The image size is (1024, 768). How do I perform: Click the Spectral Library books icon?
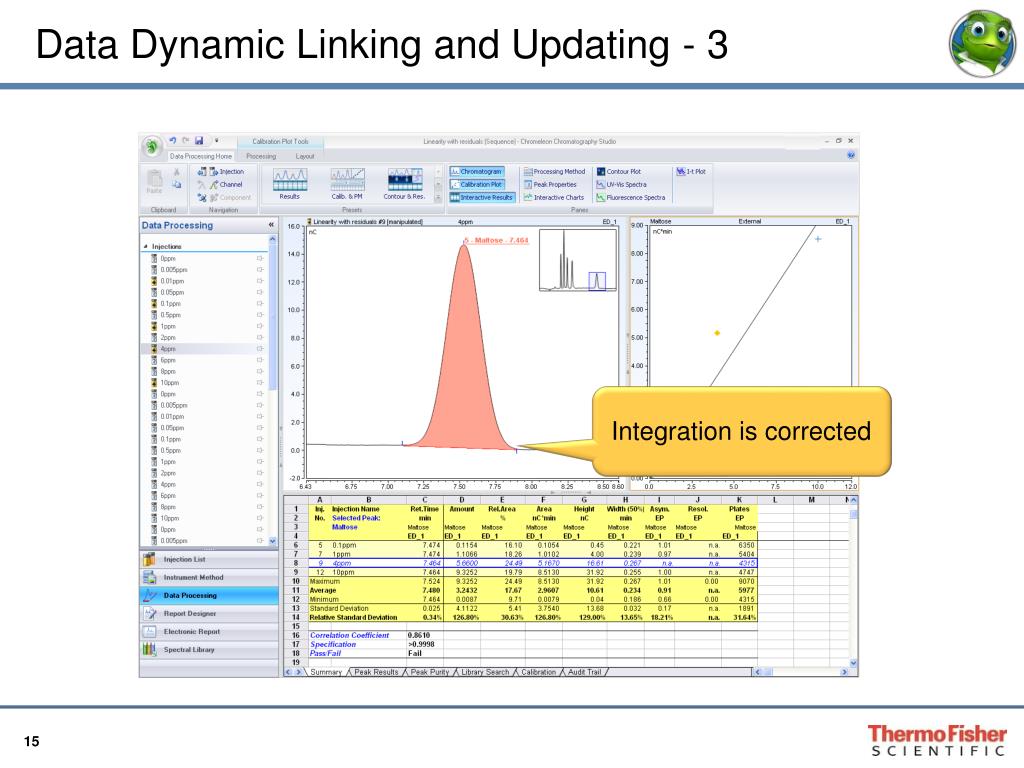tap(150, 650)
